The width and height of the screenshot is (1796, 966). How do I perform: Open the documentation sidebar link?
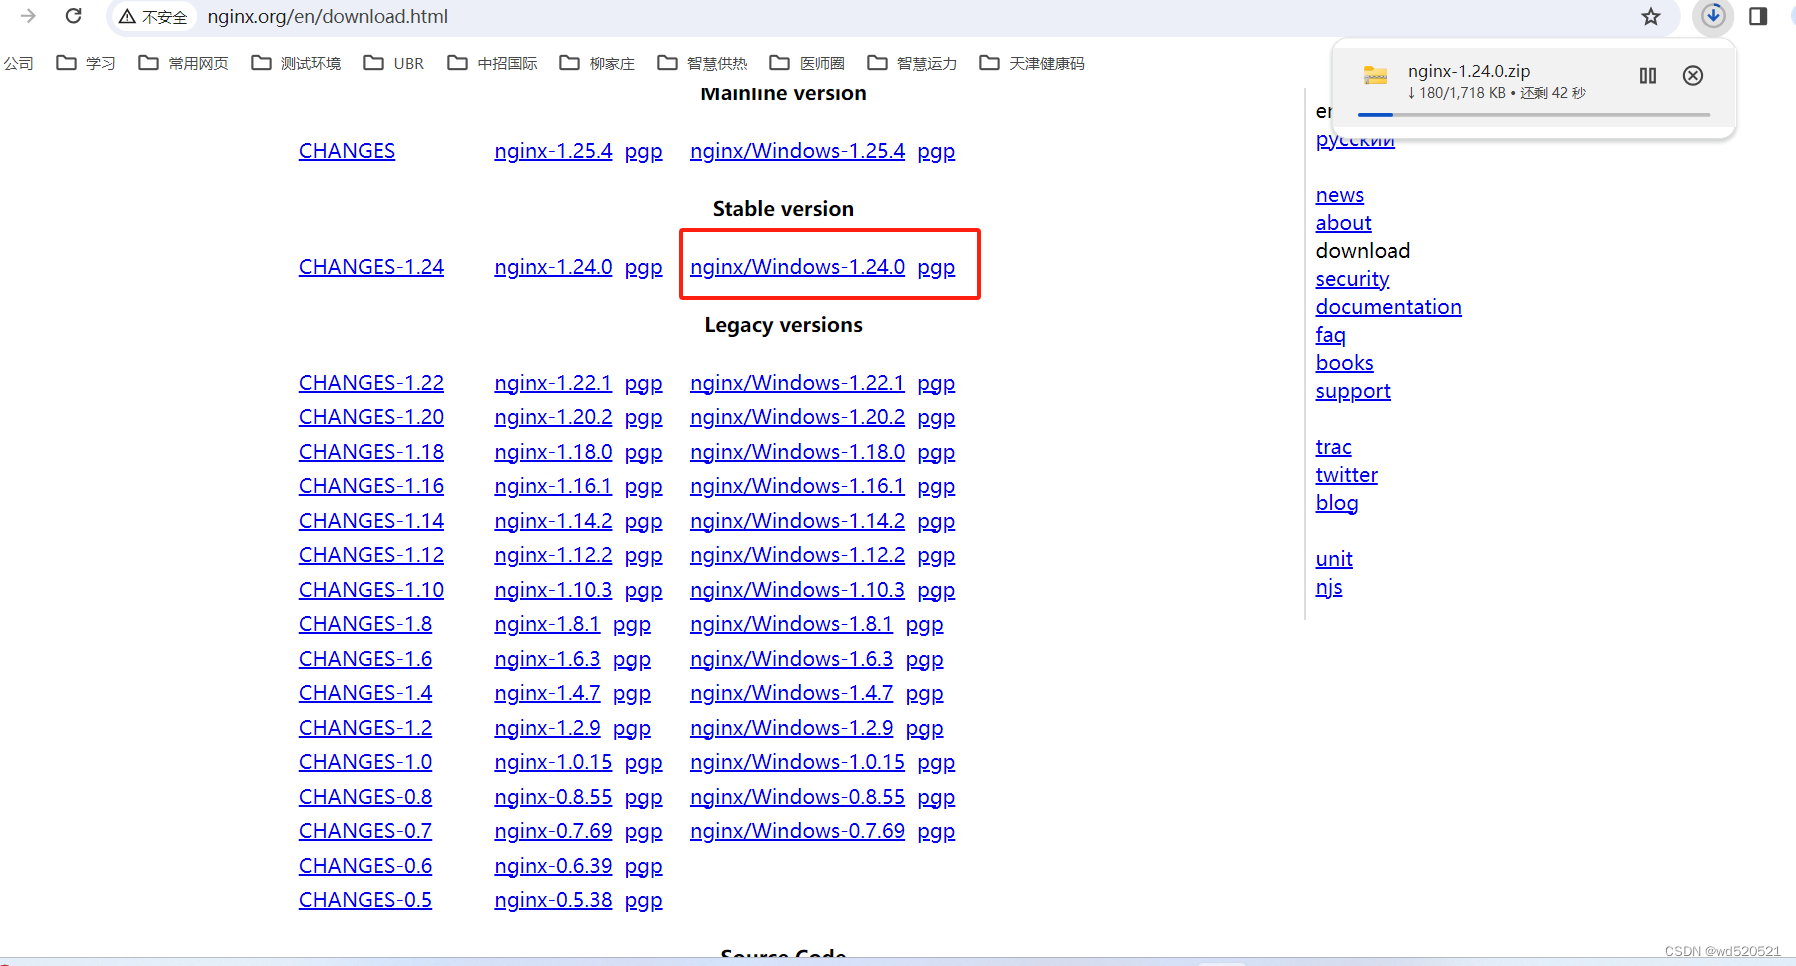tap(1388, 307)
